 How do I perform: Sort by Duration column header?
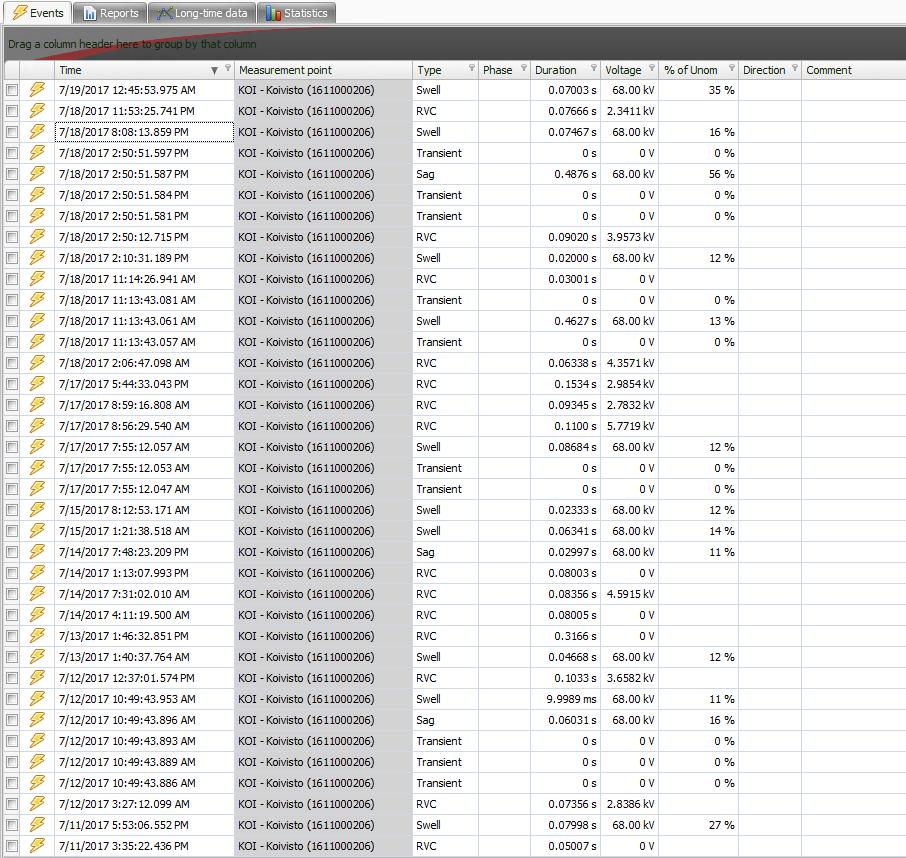[x=565, y=70]
